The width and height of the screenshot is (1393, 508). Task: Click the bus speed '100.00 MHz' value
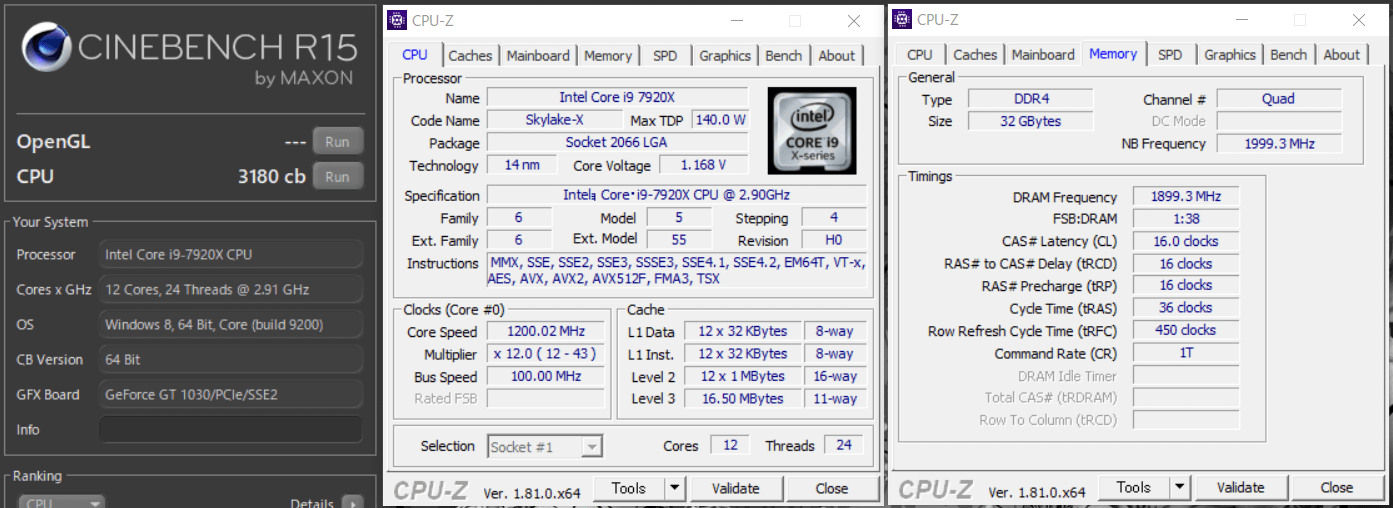(x=546, y=377)
